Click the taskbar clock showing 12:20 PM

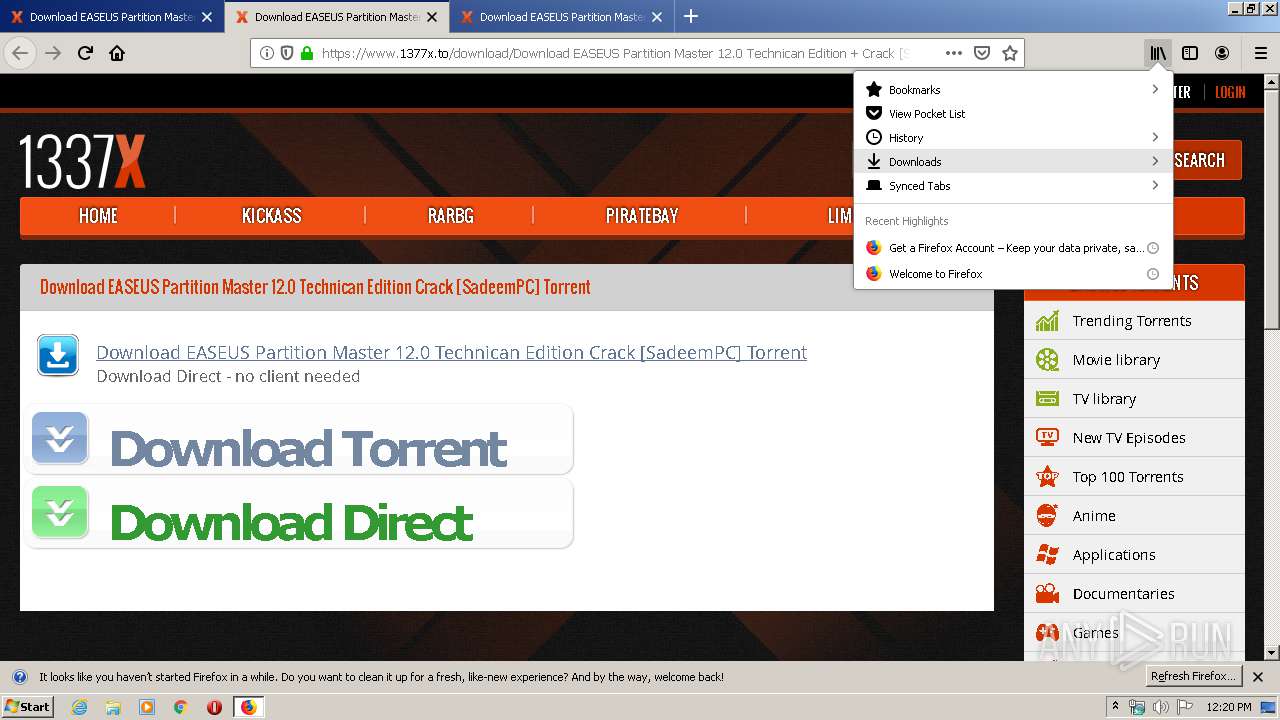click(1228, 707)
